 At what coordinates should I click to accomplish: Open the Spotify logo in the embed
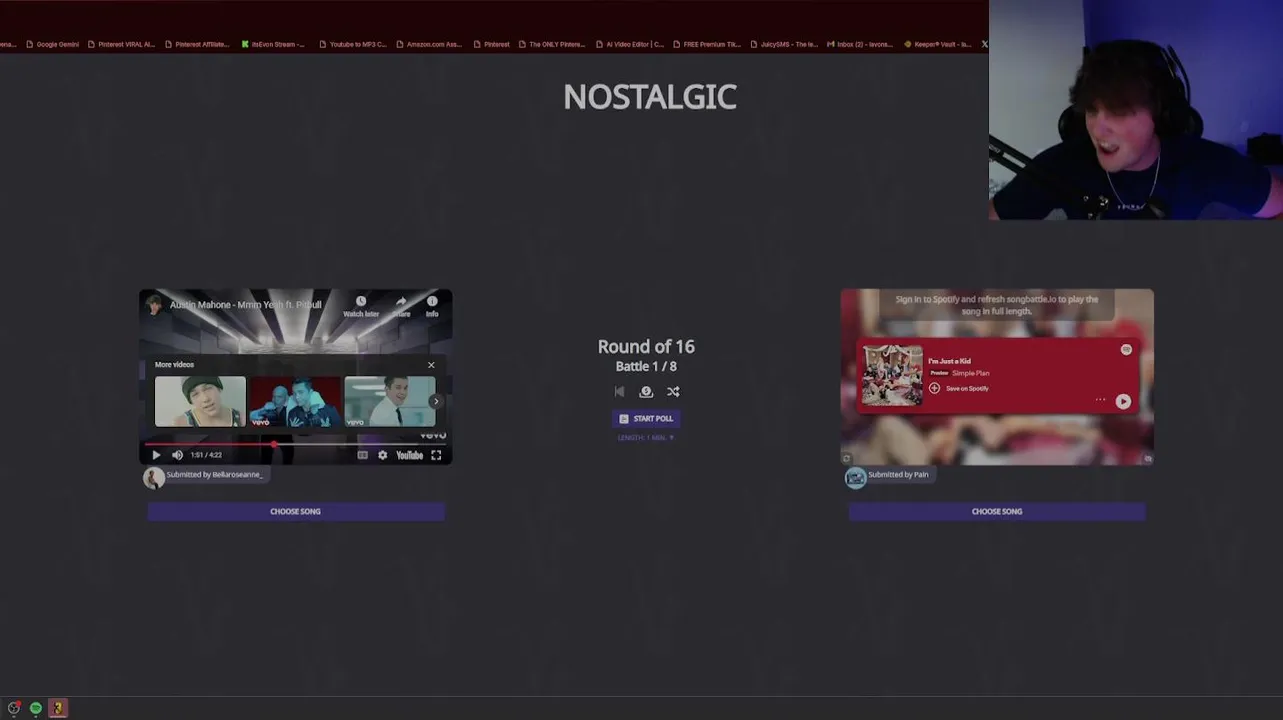[x=1126, y=349]
